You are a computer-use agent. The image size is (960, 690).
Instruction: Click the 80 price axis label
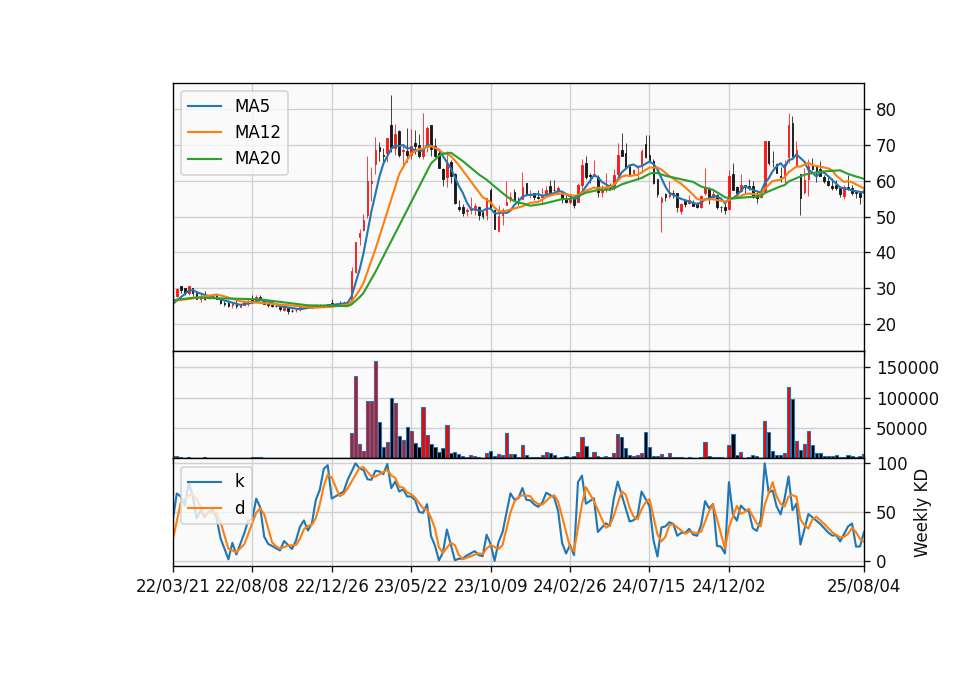click(886, 110)
